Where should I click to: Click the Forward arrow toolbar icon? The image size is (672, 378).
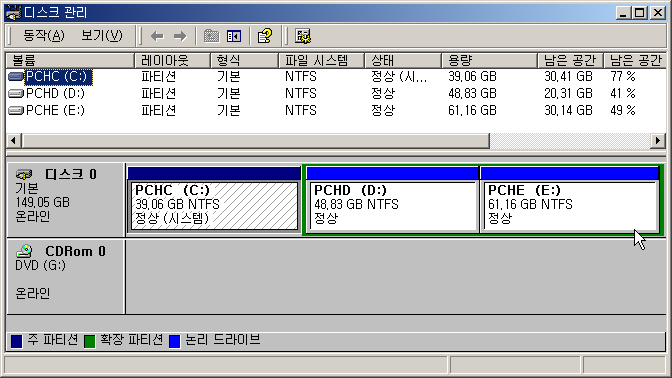point(180,36)
